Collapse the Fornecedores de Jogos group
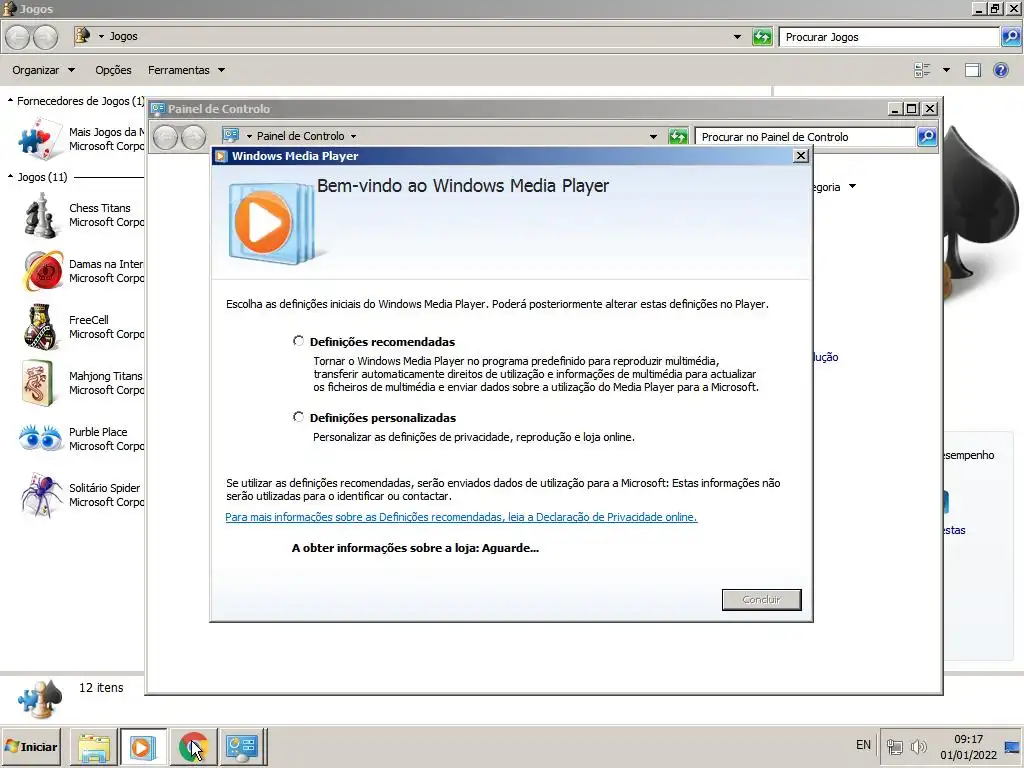Image resolution: width=1024 pixels, height=768 pixels. (x=10, y=101)
